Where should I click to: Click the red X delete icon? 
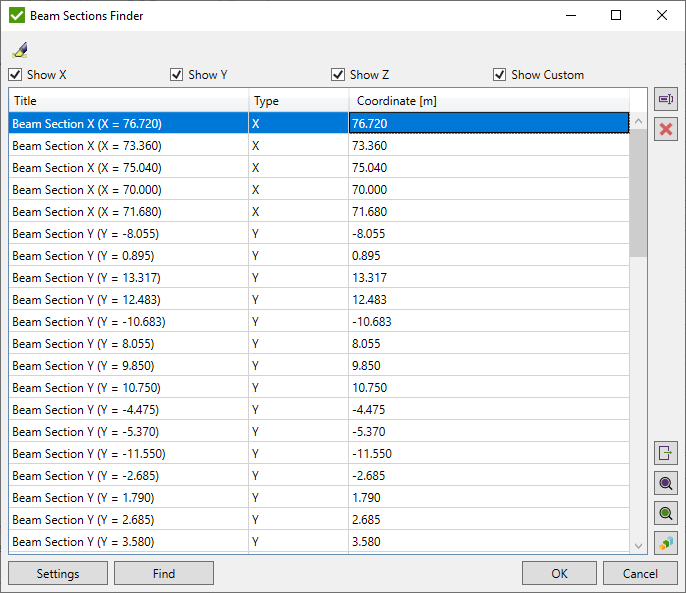pyautogui.click(x=666, y=129)
